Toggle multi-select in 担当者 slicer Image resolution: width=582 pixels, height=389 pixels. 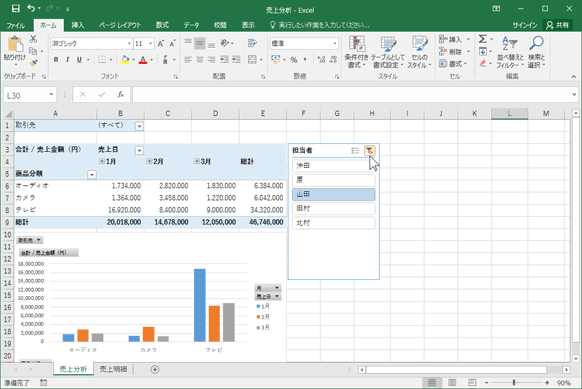tap(355, 151)
